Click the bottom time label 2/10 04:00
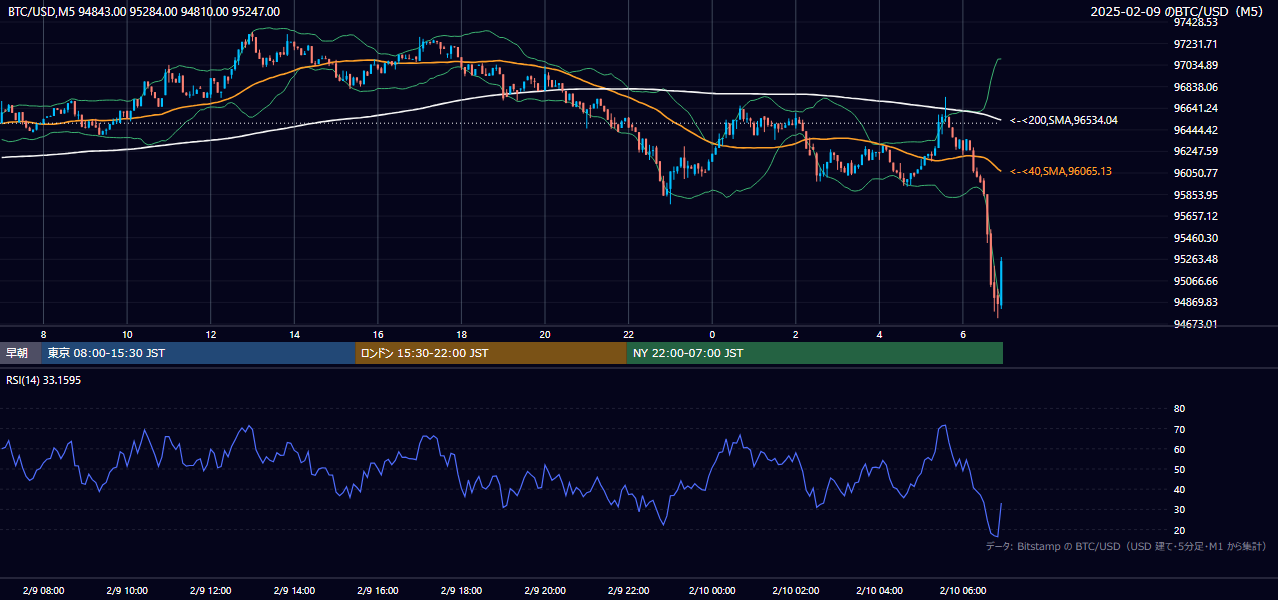The width and height of the screenshot is (1278, 600). pyautogui.click(x=879, y=590)
